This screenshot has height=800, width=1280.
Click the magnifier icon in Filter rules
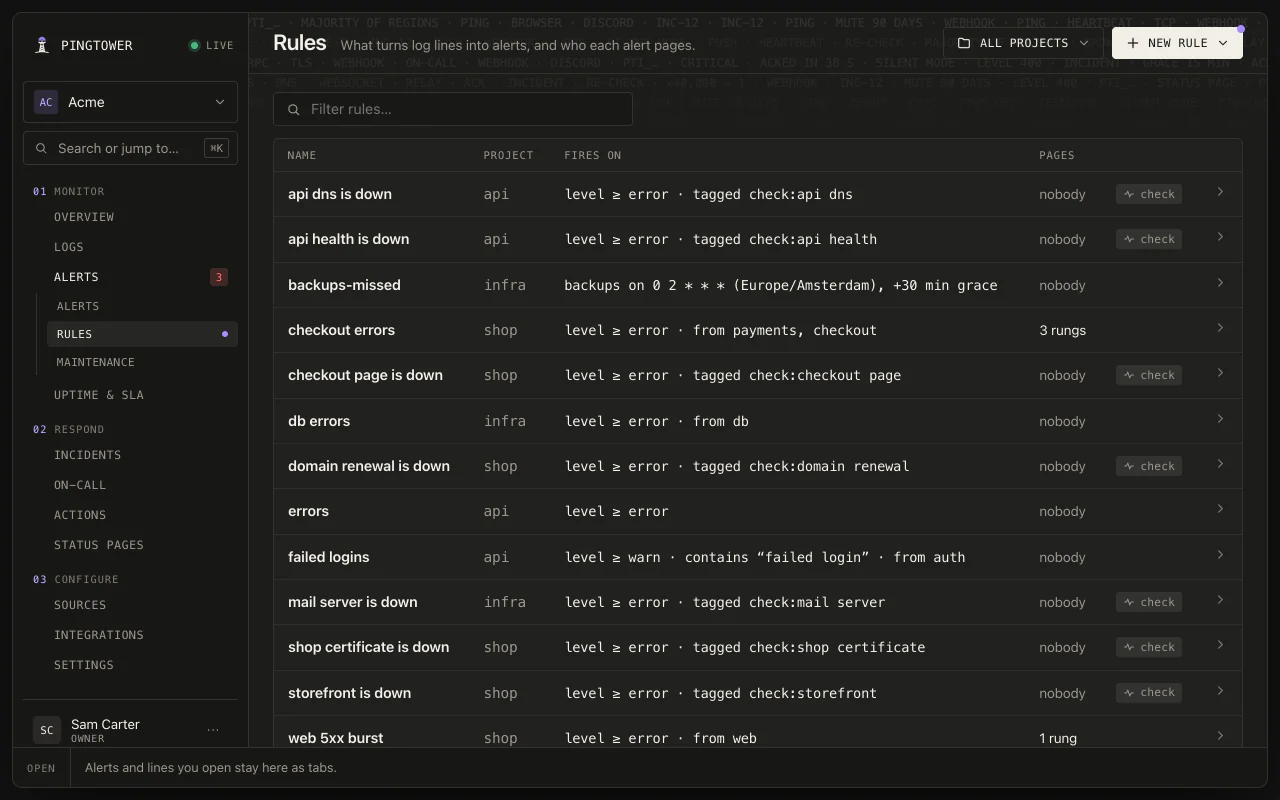[x=294, y=109]
